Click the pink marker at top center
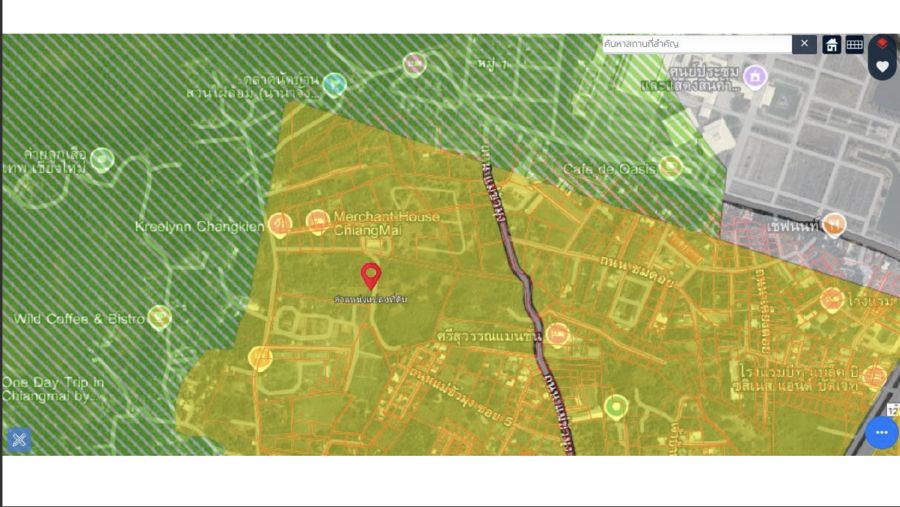900x507 pixels. [x=414, y=64]
